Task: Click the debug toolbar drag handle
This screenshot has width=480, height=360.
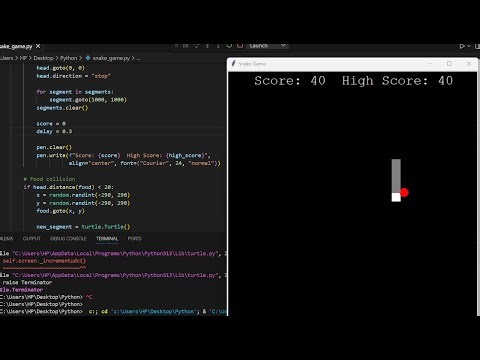Action: point(176,46)
